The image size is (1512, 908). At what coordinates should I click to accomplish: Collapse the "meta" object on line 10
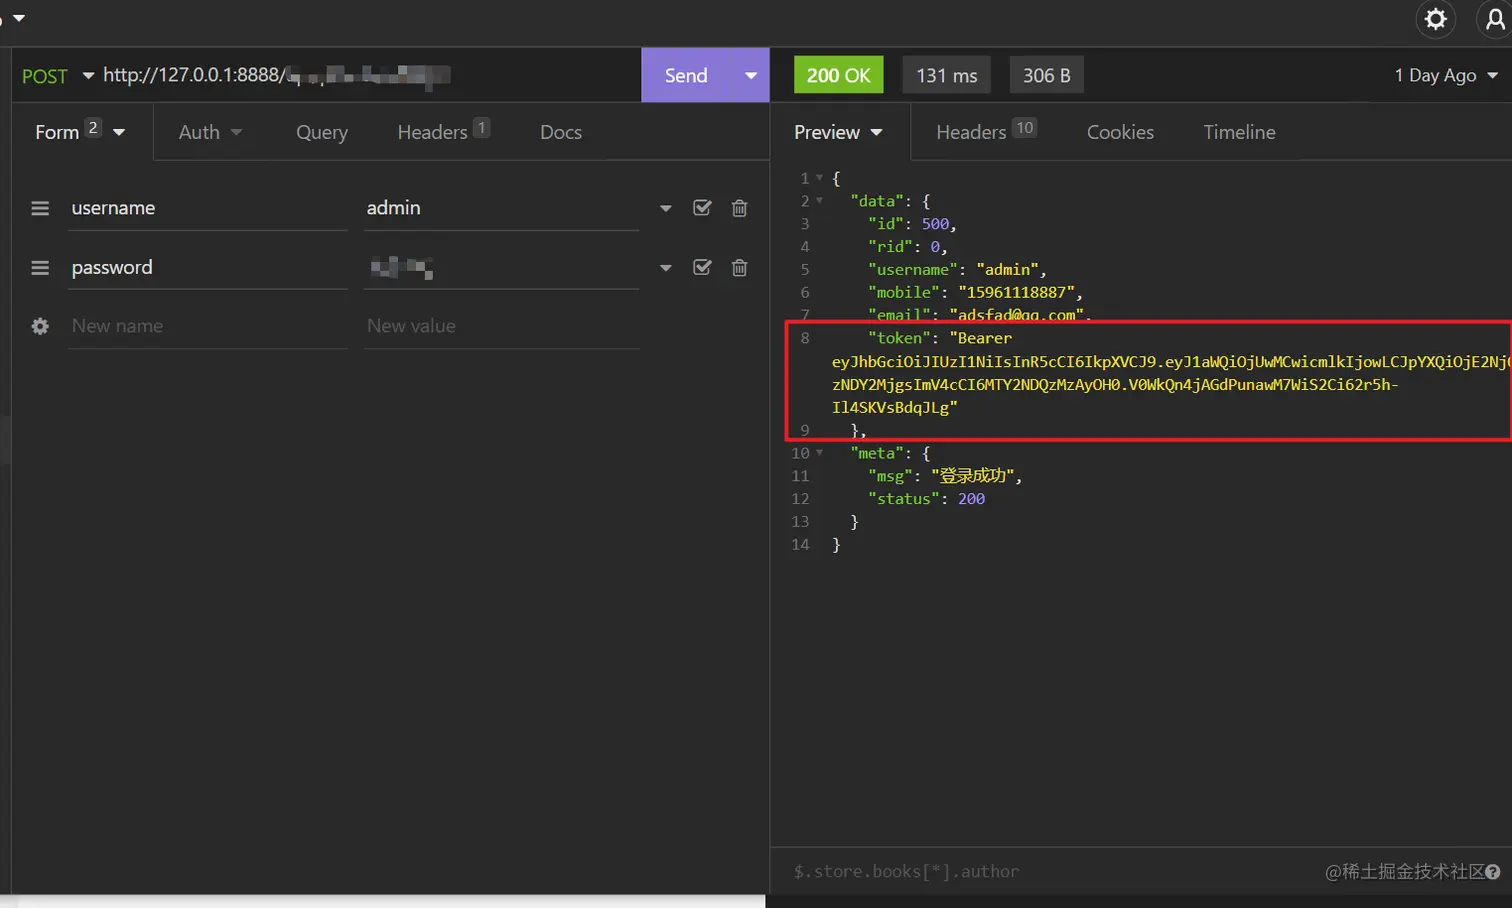819,453
